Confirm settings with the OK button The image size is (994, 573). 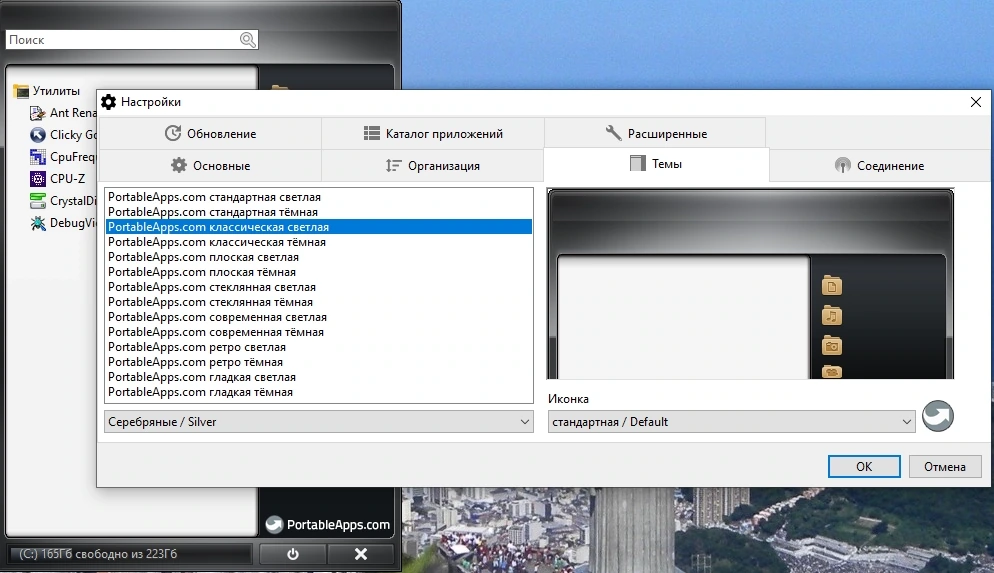(864, 467)
